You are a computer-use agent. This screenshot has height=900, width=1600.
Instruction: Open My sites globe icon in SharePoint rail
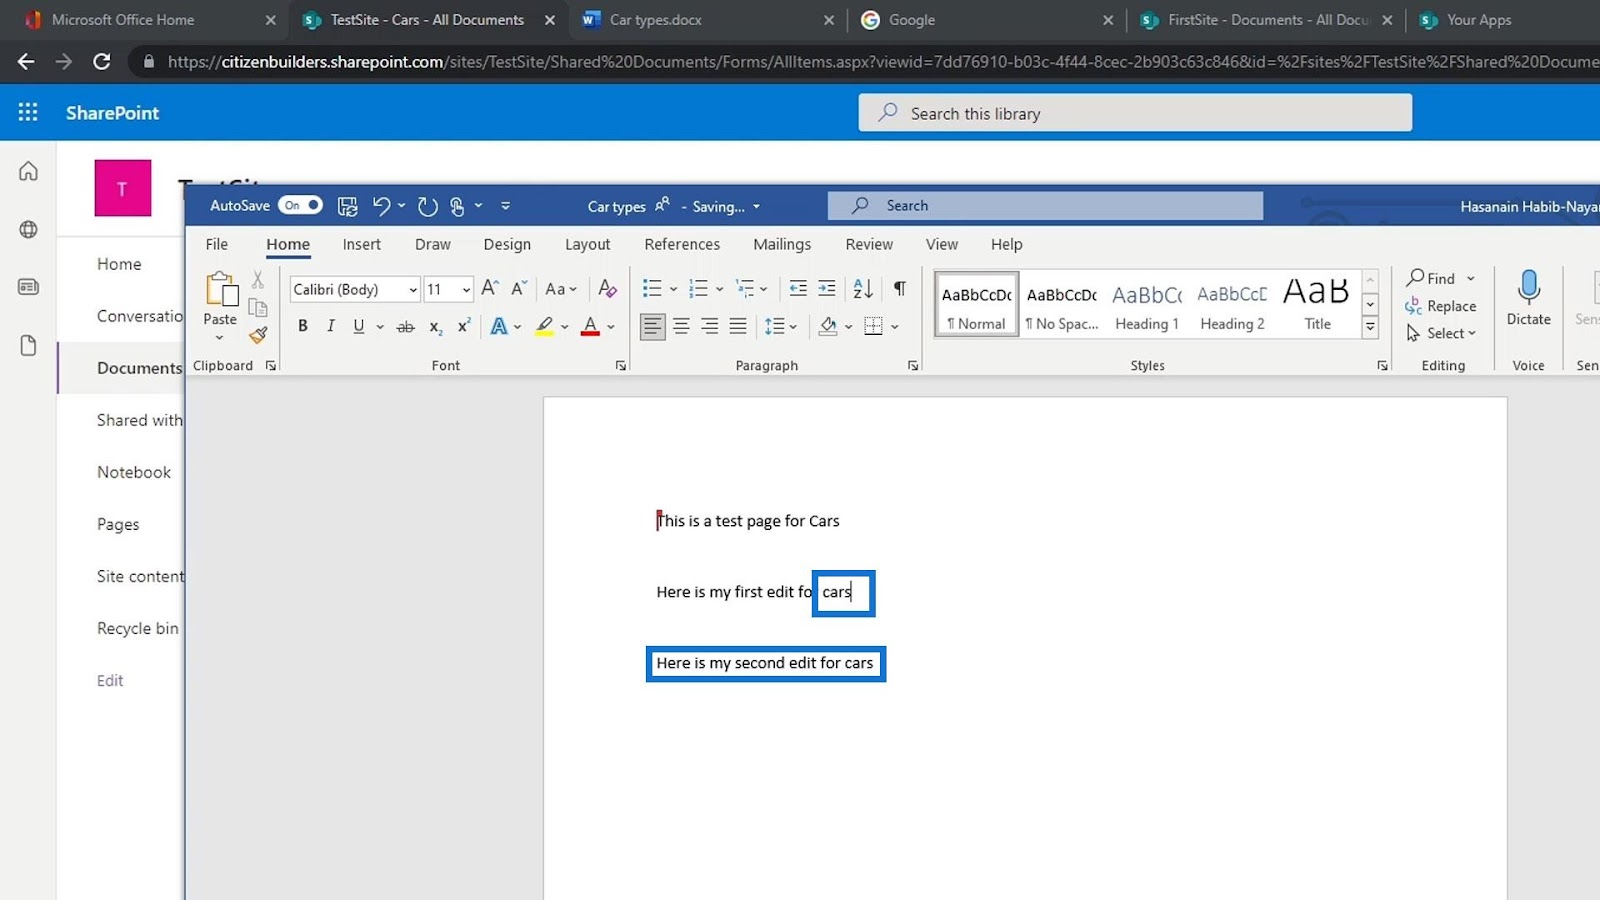[x=28, y=229]
